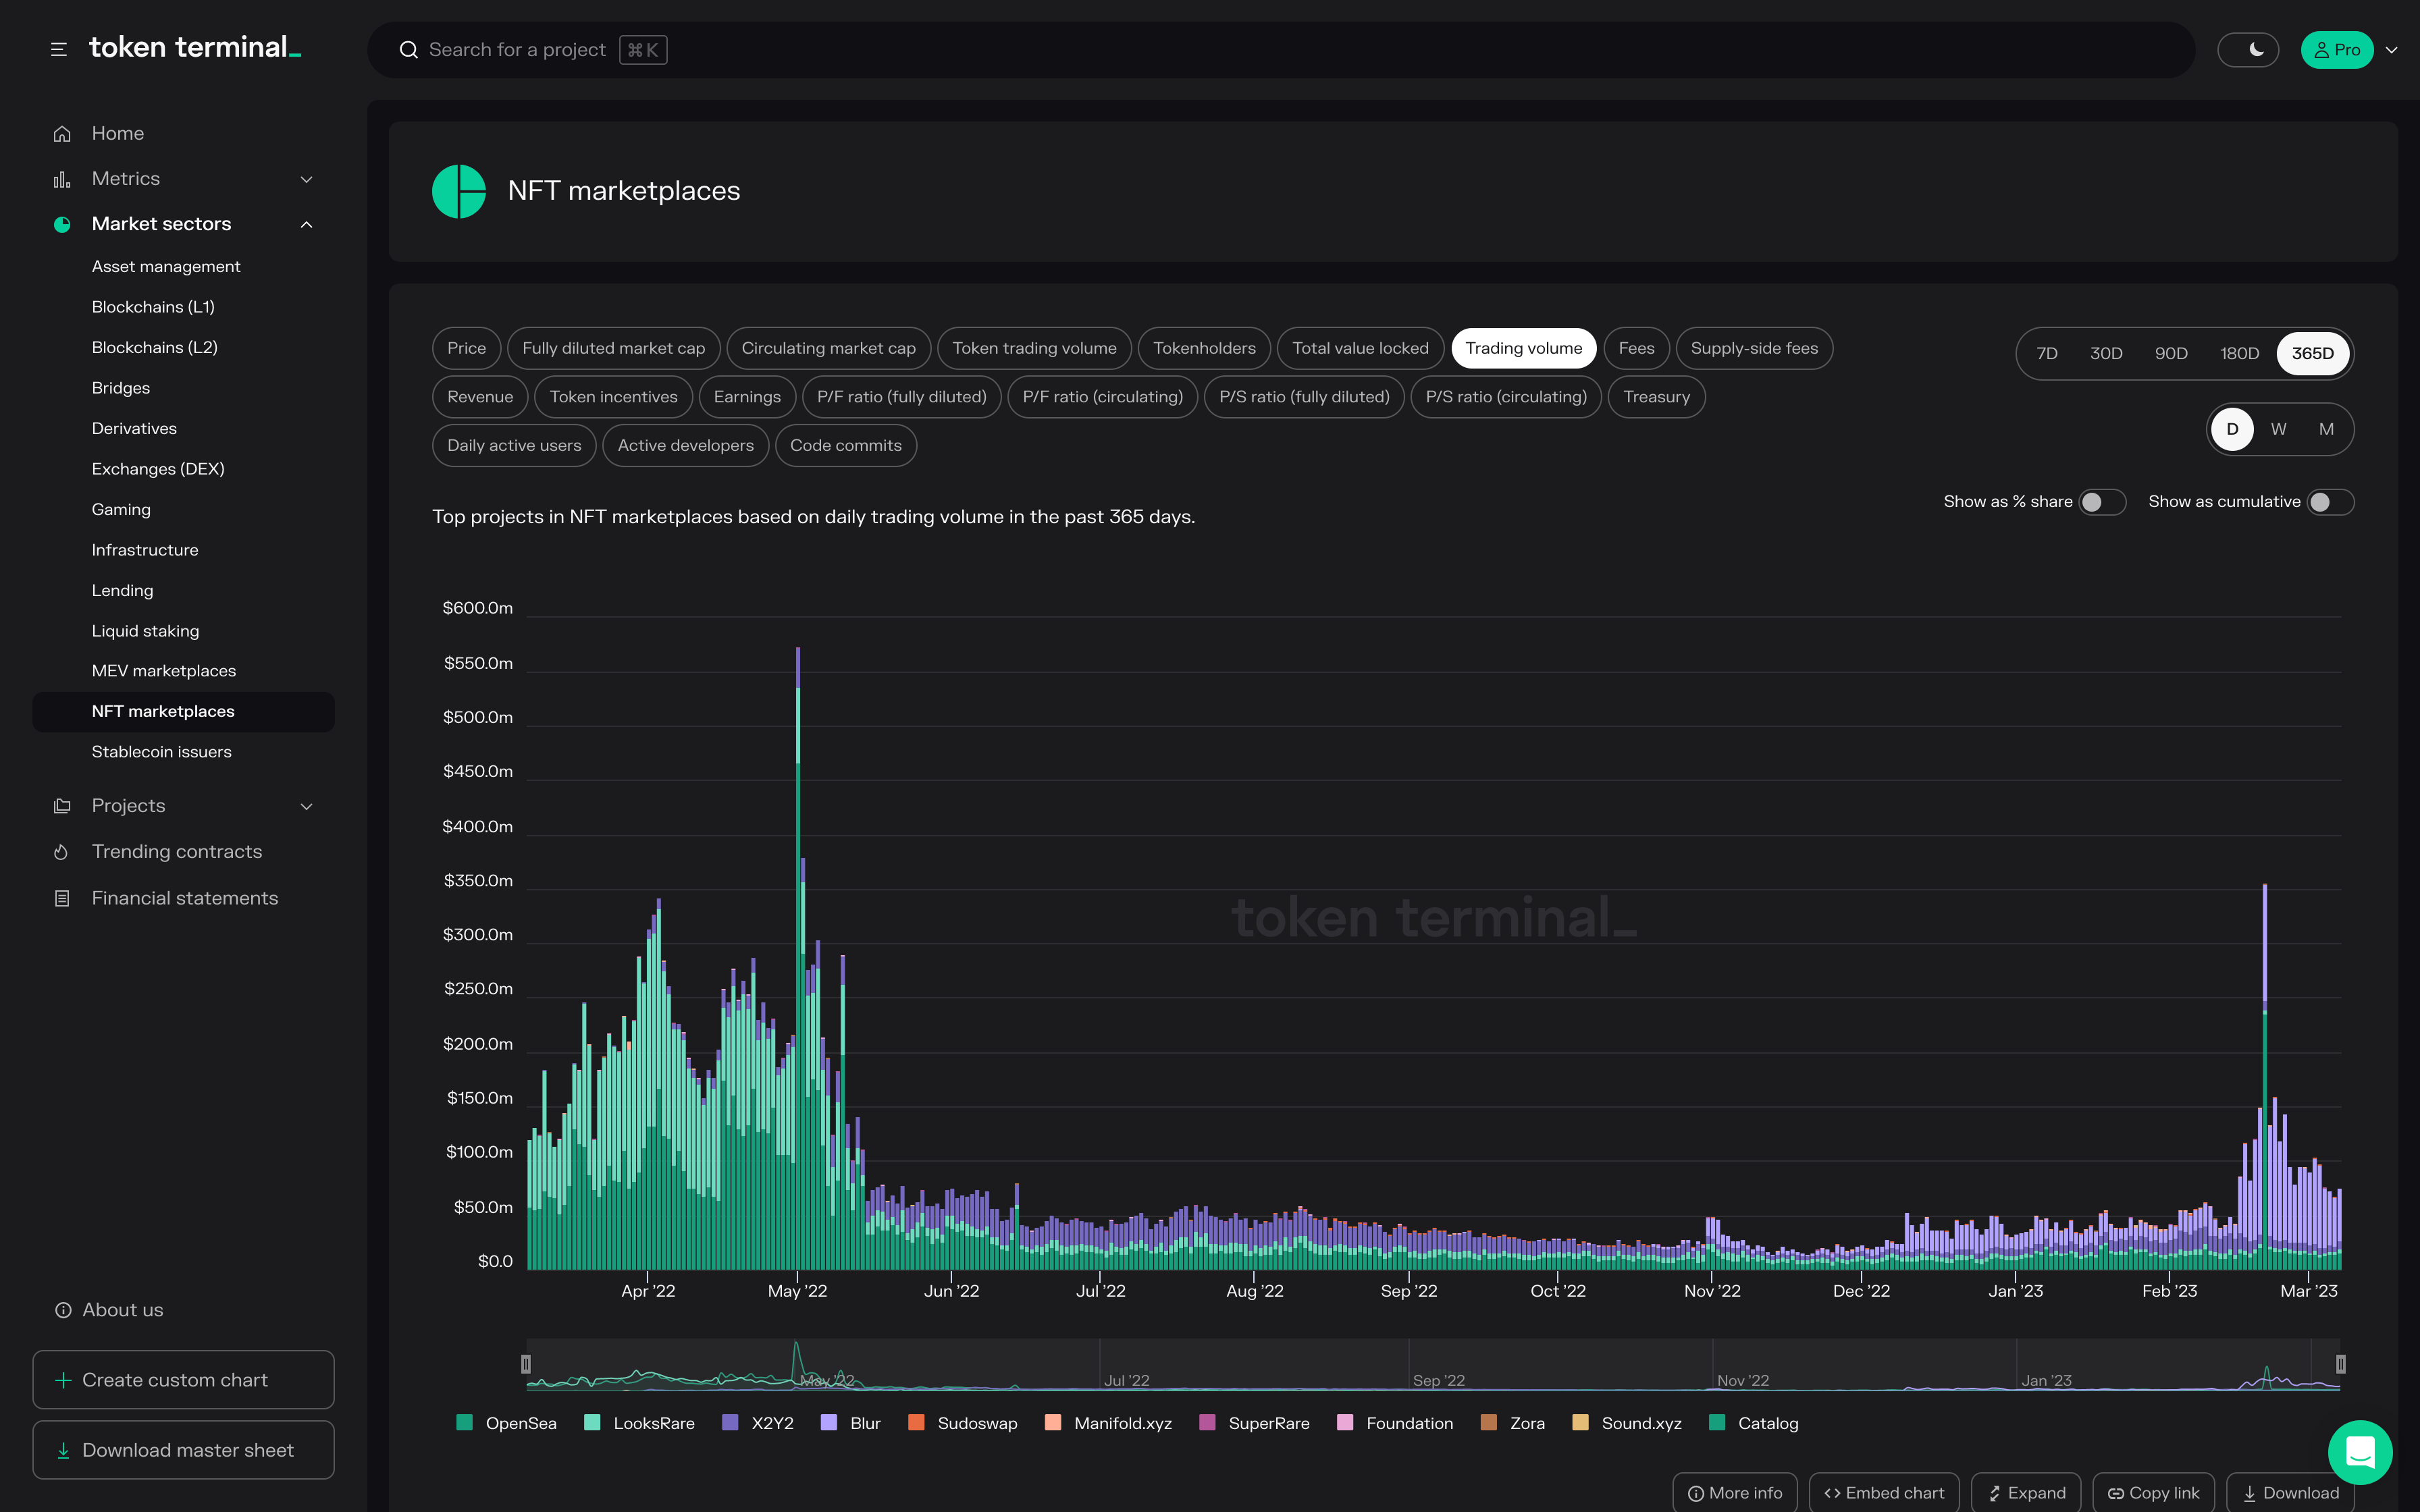The image size is (2420, 1512).
Task: Collapse the Market sectors section
Action: (x=306, y=224)
